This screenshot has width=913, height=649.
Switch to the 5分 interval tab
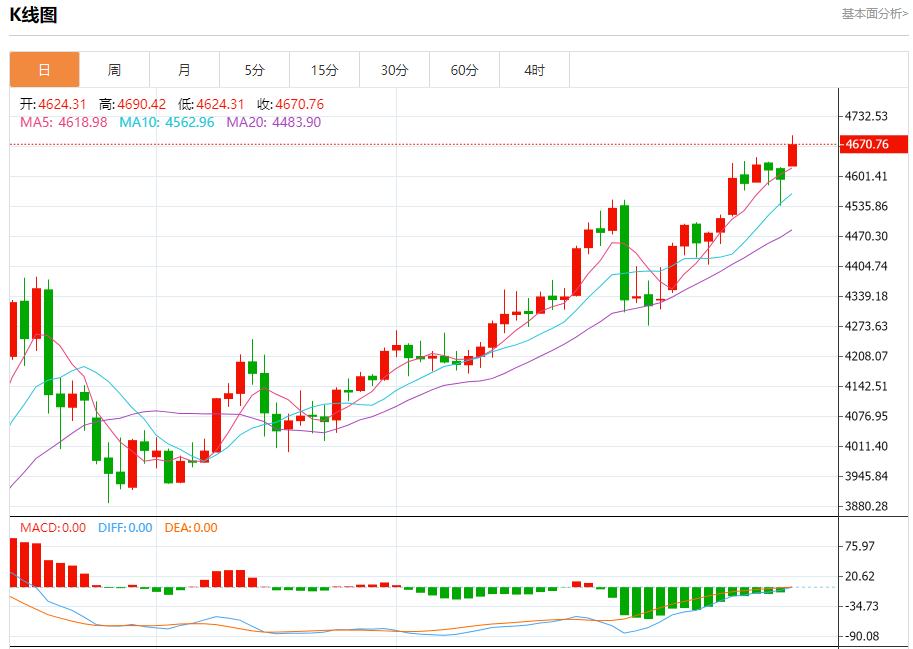click(x=254, y=70)
